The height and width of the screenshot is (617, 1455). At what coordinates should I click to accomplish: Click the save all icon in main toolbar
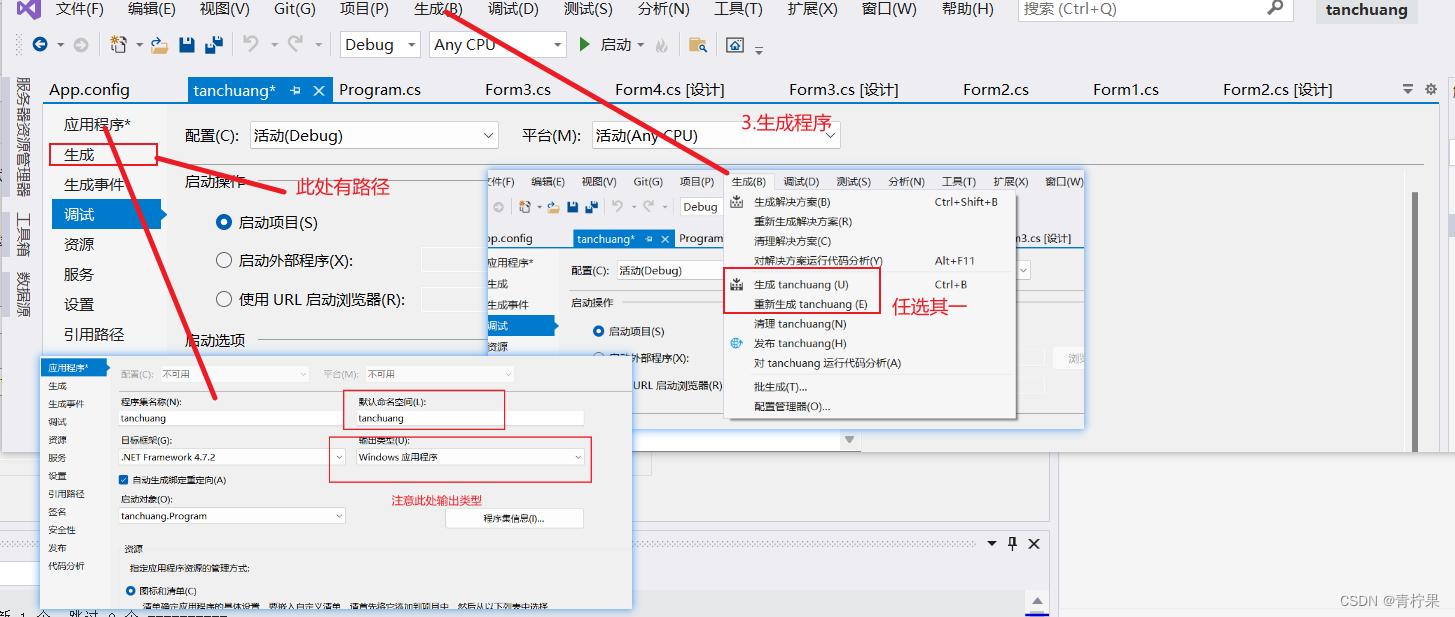(213, 45)
